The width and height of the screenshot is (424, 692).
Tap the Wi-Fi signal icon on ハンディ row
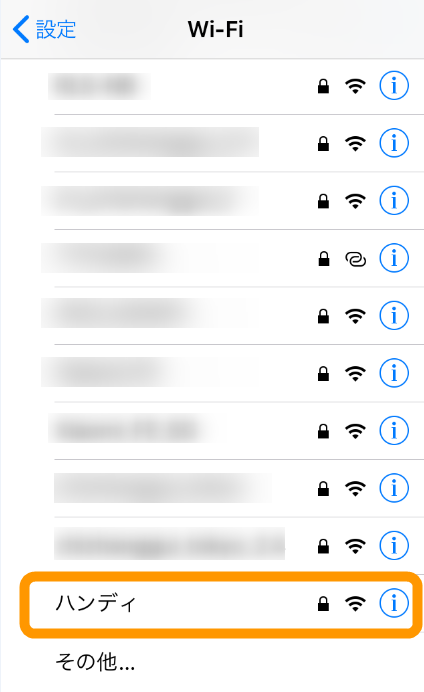point(356,603)
